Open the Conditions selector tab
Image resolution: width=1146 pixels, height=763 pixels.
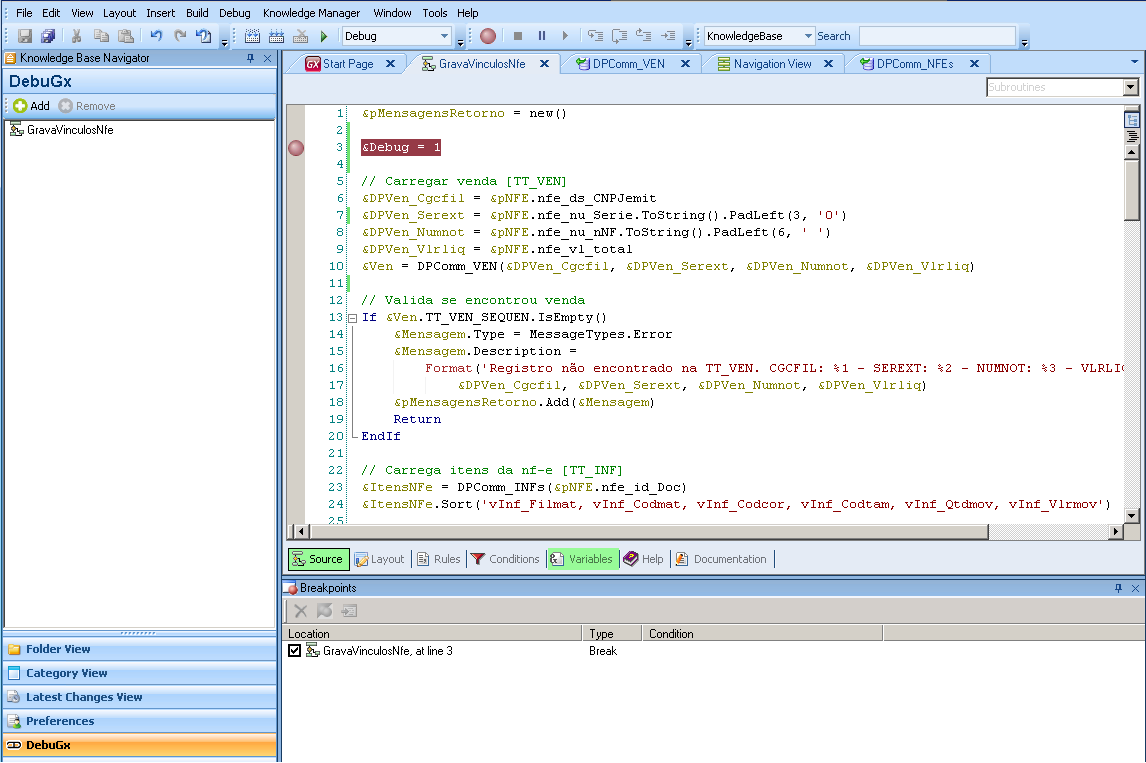click(505, 559)
